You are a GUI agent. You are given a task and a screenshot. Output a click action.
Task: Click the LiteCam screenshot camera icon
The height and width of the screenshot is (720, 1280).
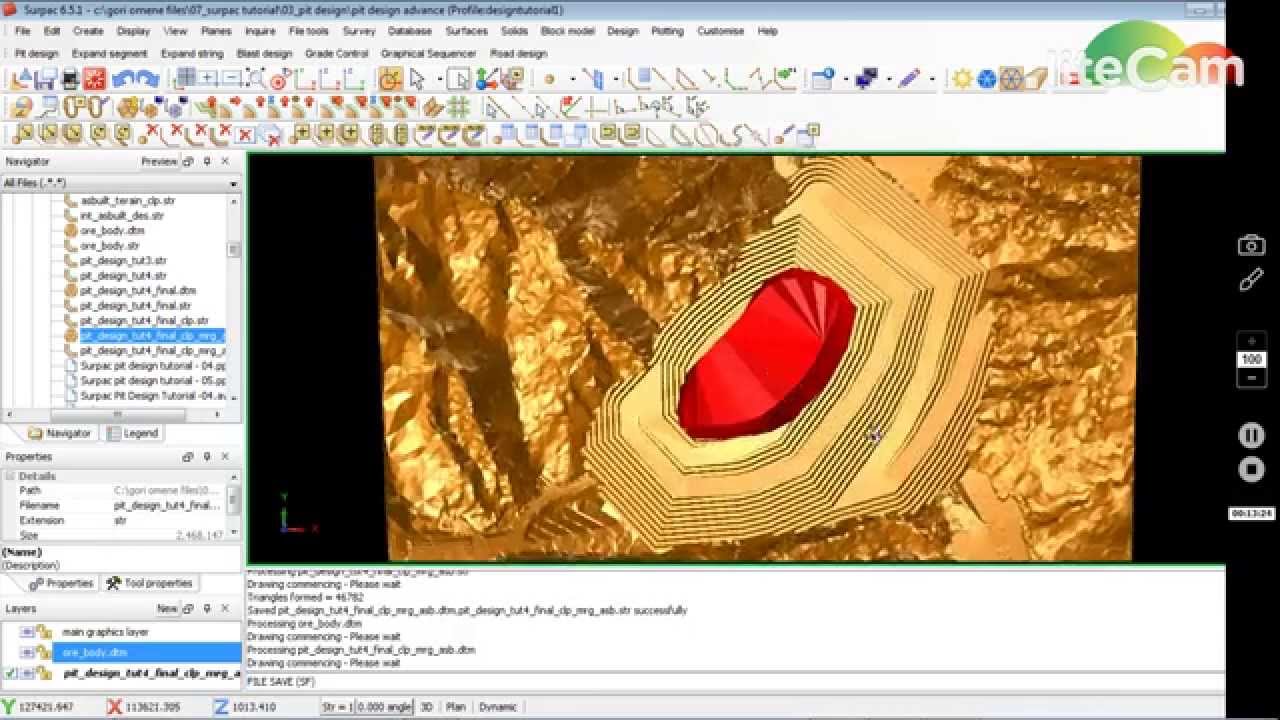pos(1251,245)
